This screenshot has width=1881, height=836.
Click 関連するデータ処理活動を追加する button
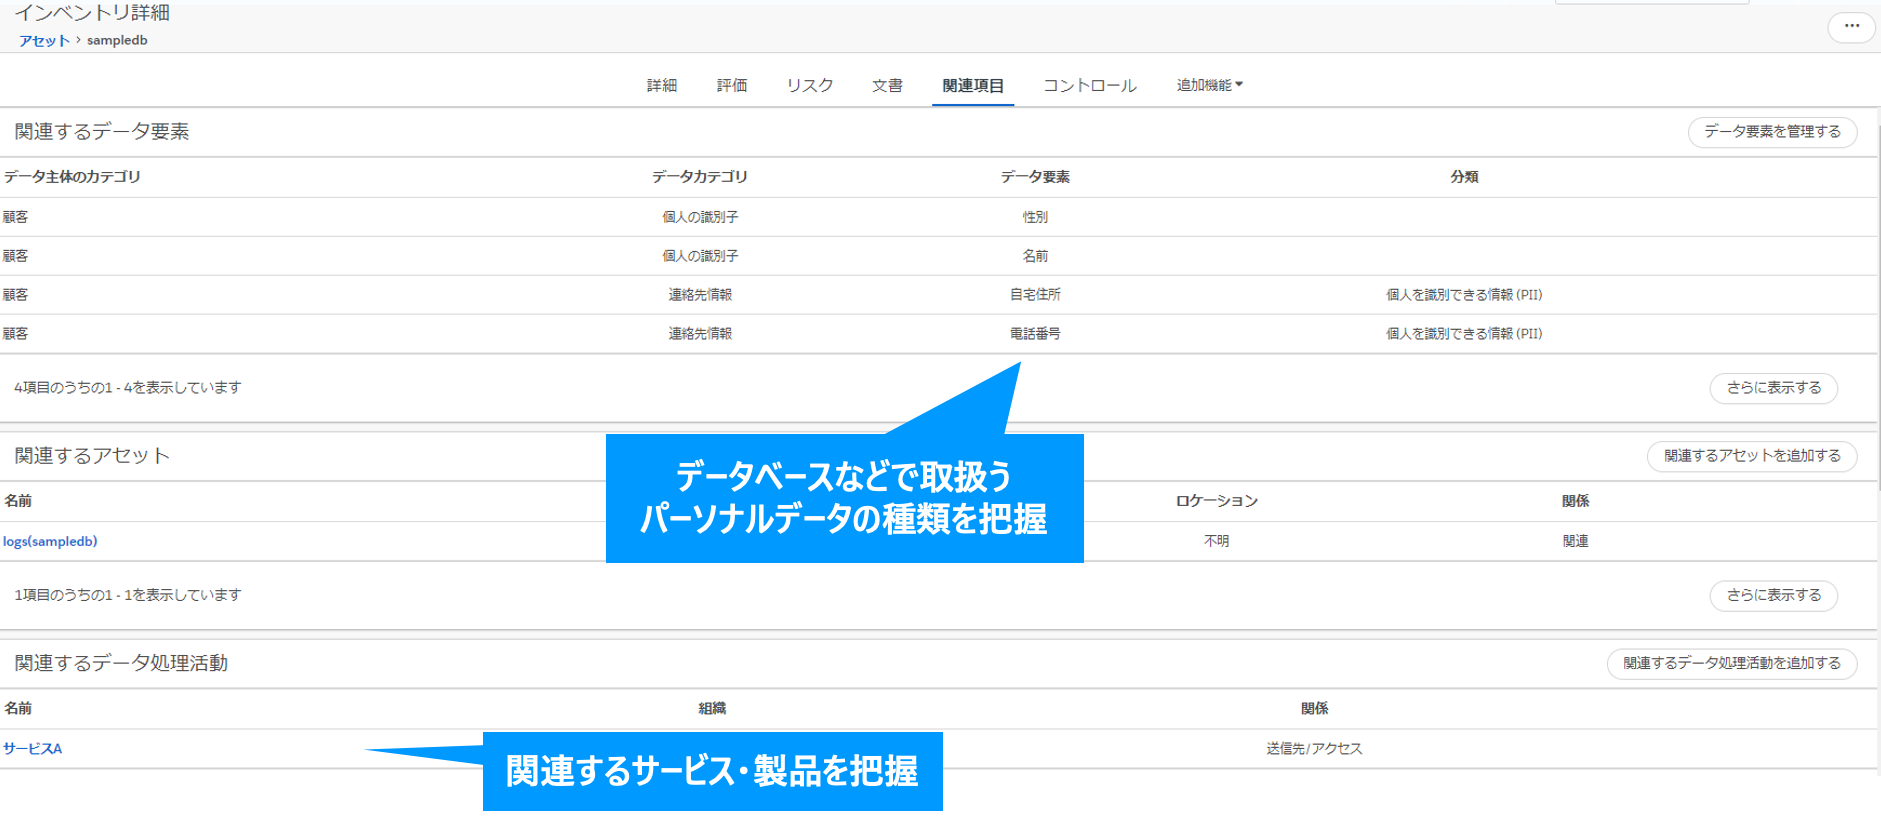pos(1731,663)
